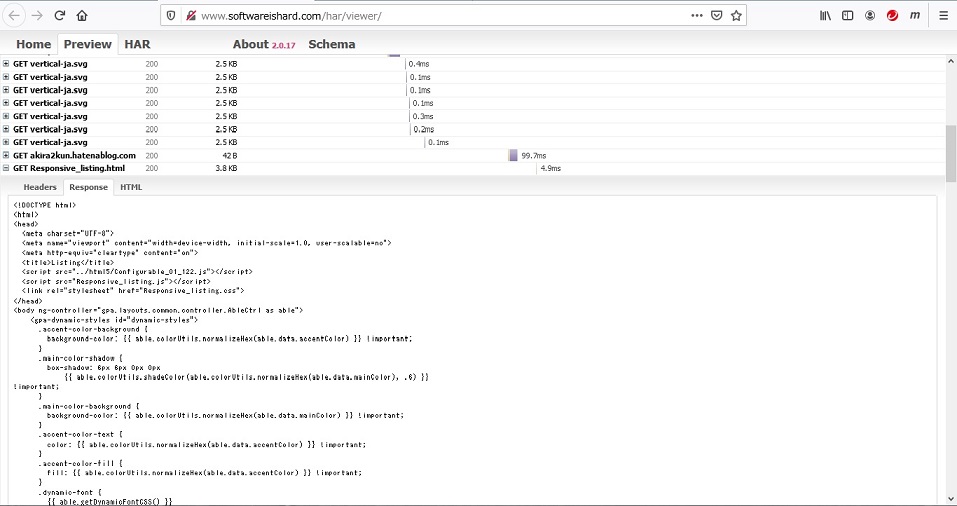Expand the vertical-ja.svg request with 0.4ms

[5, 63]
